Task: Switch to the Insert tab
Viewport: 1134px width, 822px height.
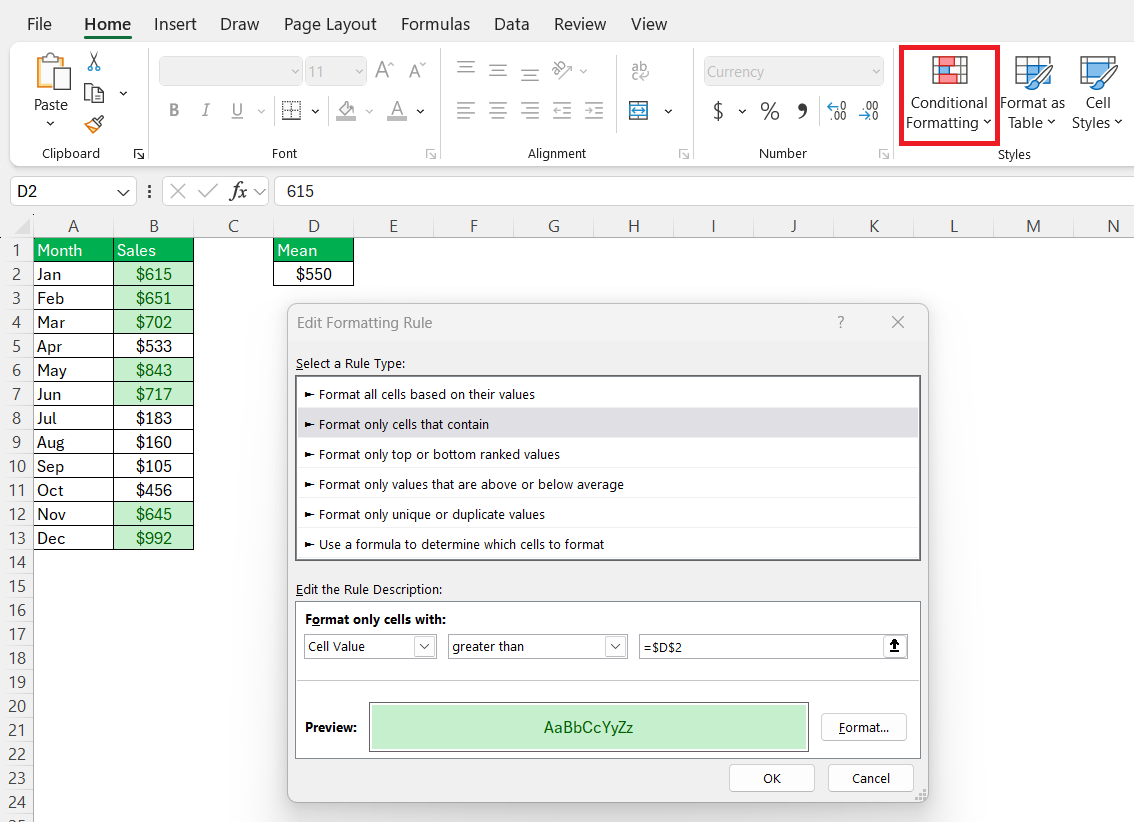Action: pyautogui.click(x=175, y=24)
